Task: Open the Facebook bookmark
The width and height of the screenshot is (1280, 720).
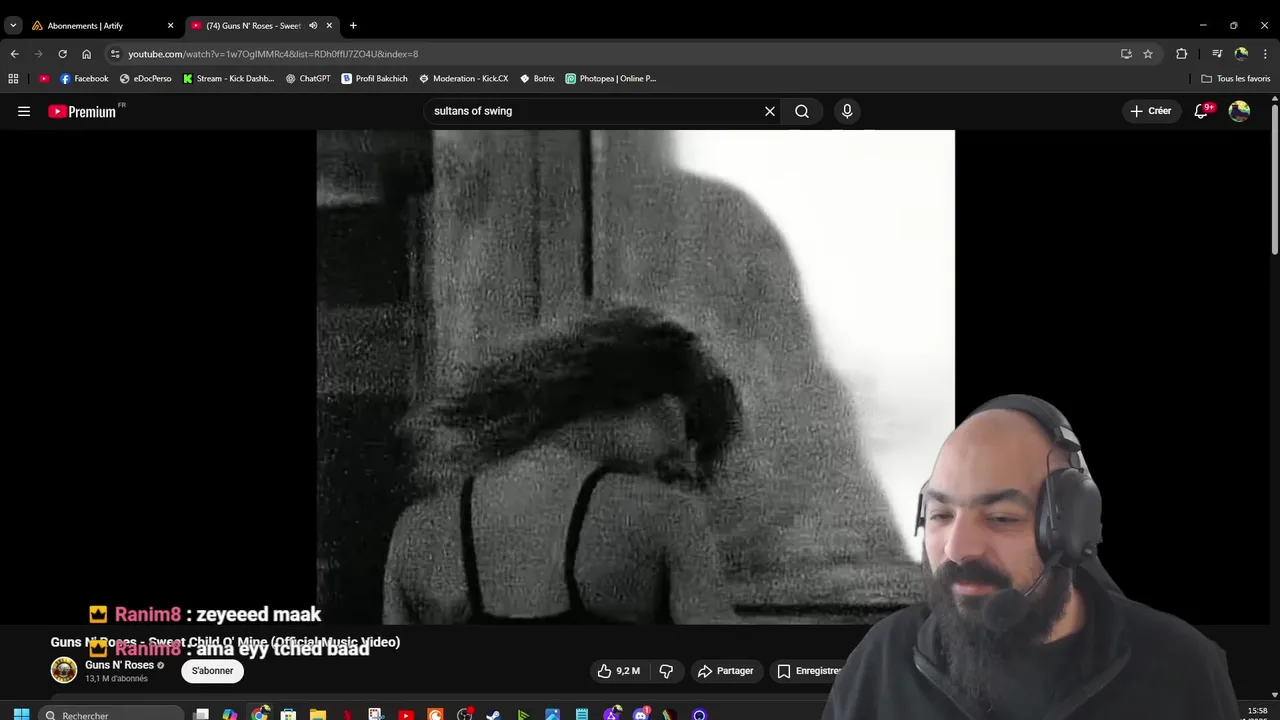Action: pyautogui.click(x=84, y=79)
